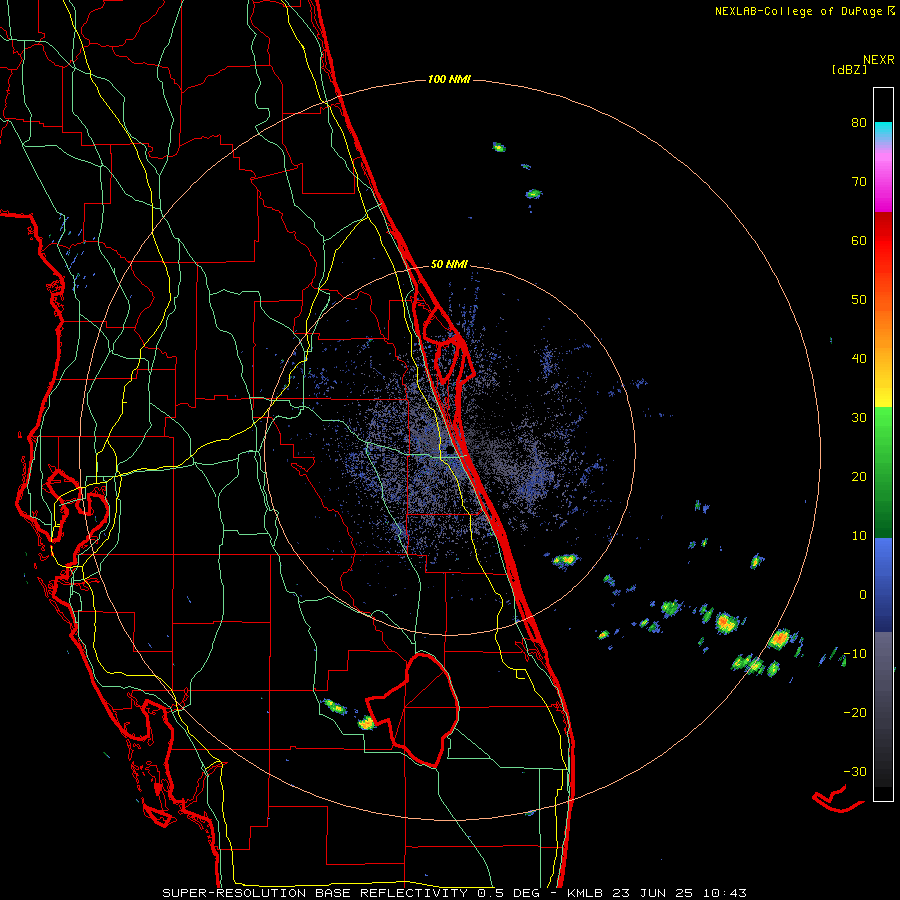Click the -20 dBZ scale label
900x900 pixels.
[x=855, y=713]
